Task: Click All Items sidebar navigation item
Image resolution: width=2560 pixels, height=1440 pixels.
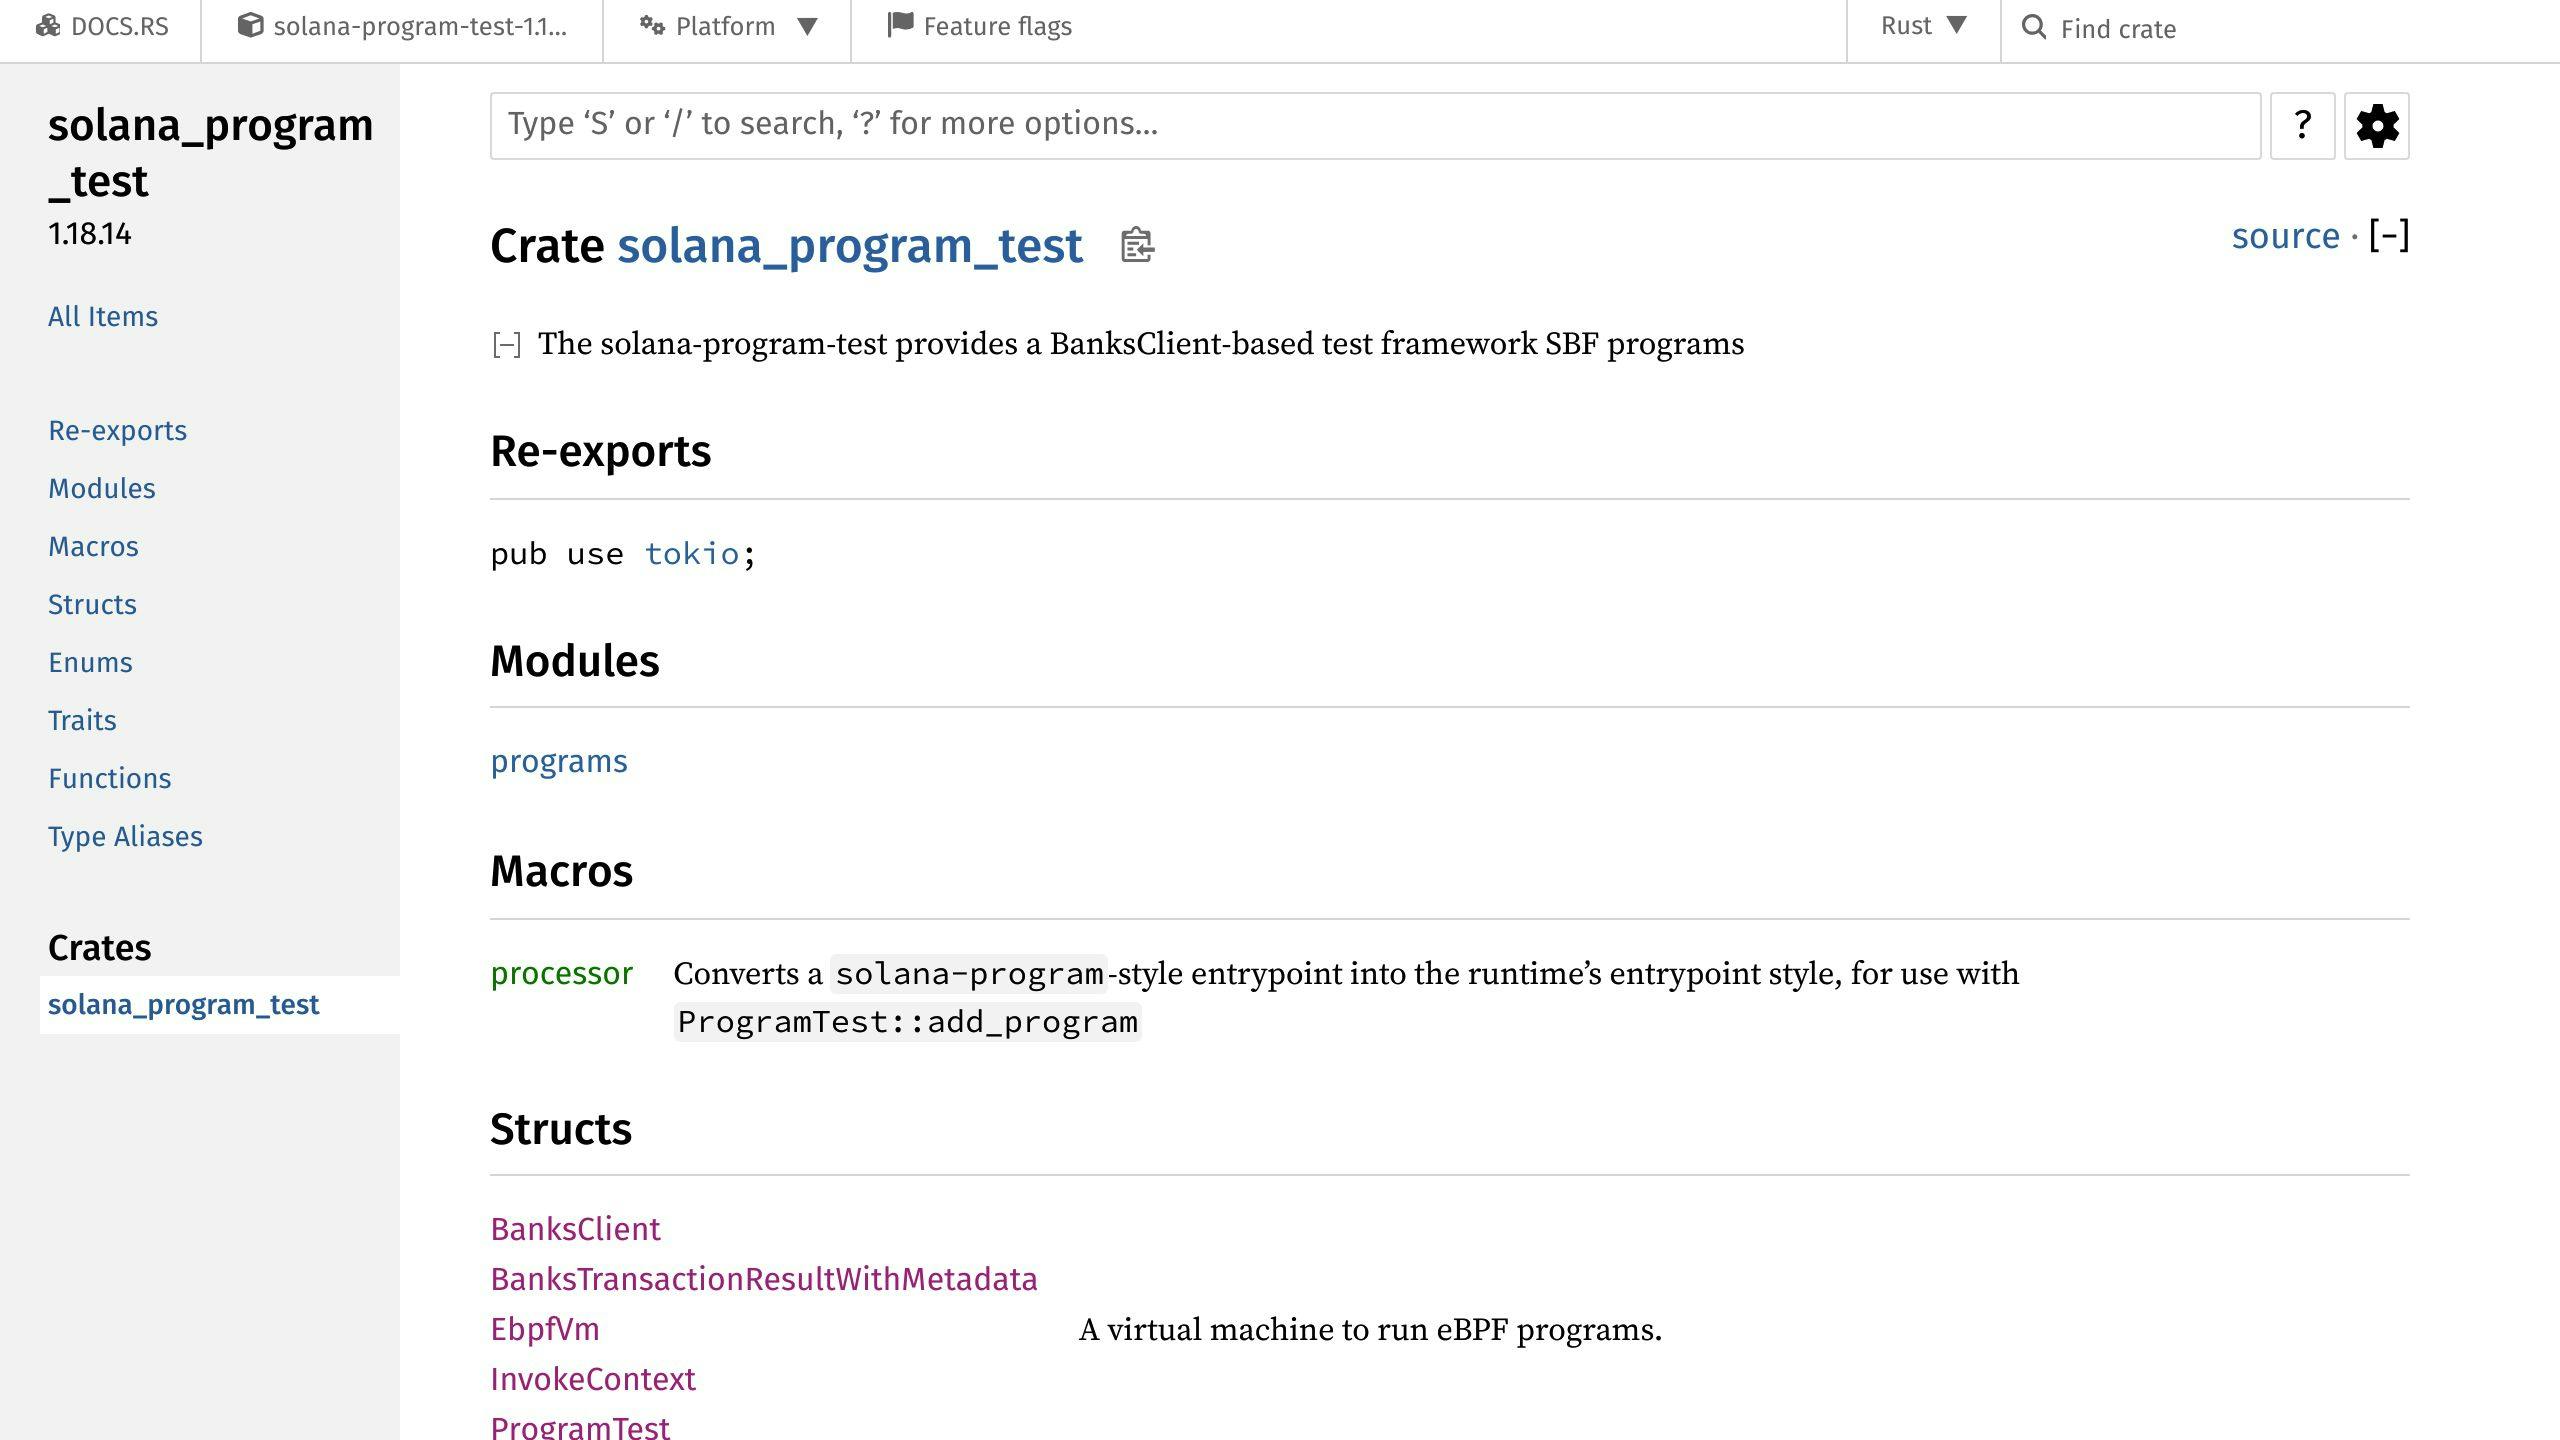Action: coord(102,316)
